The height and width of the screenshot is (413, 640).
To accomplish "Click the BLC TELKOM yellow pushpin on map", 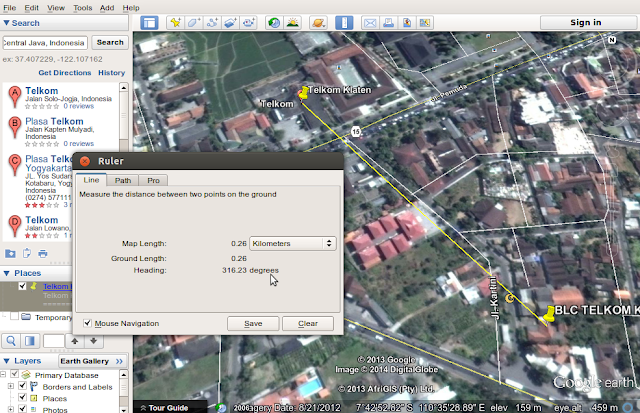I will point(549,314).
